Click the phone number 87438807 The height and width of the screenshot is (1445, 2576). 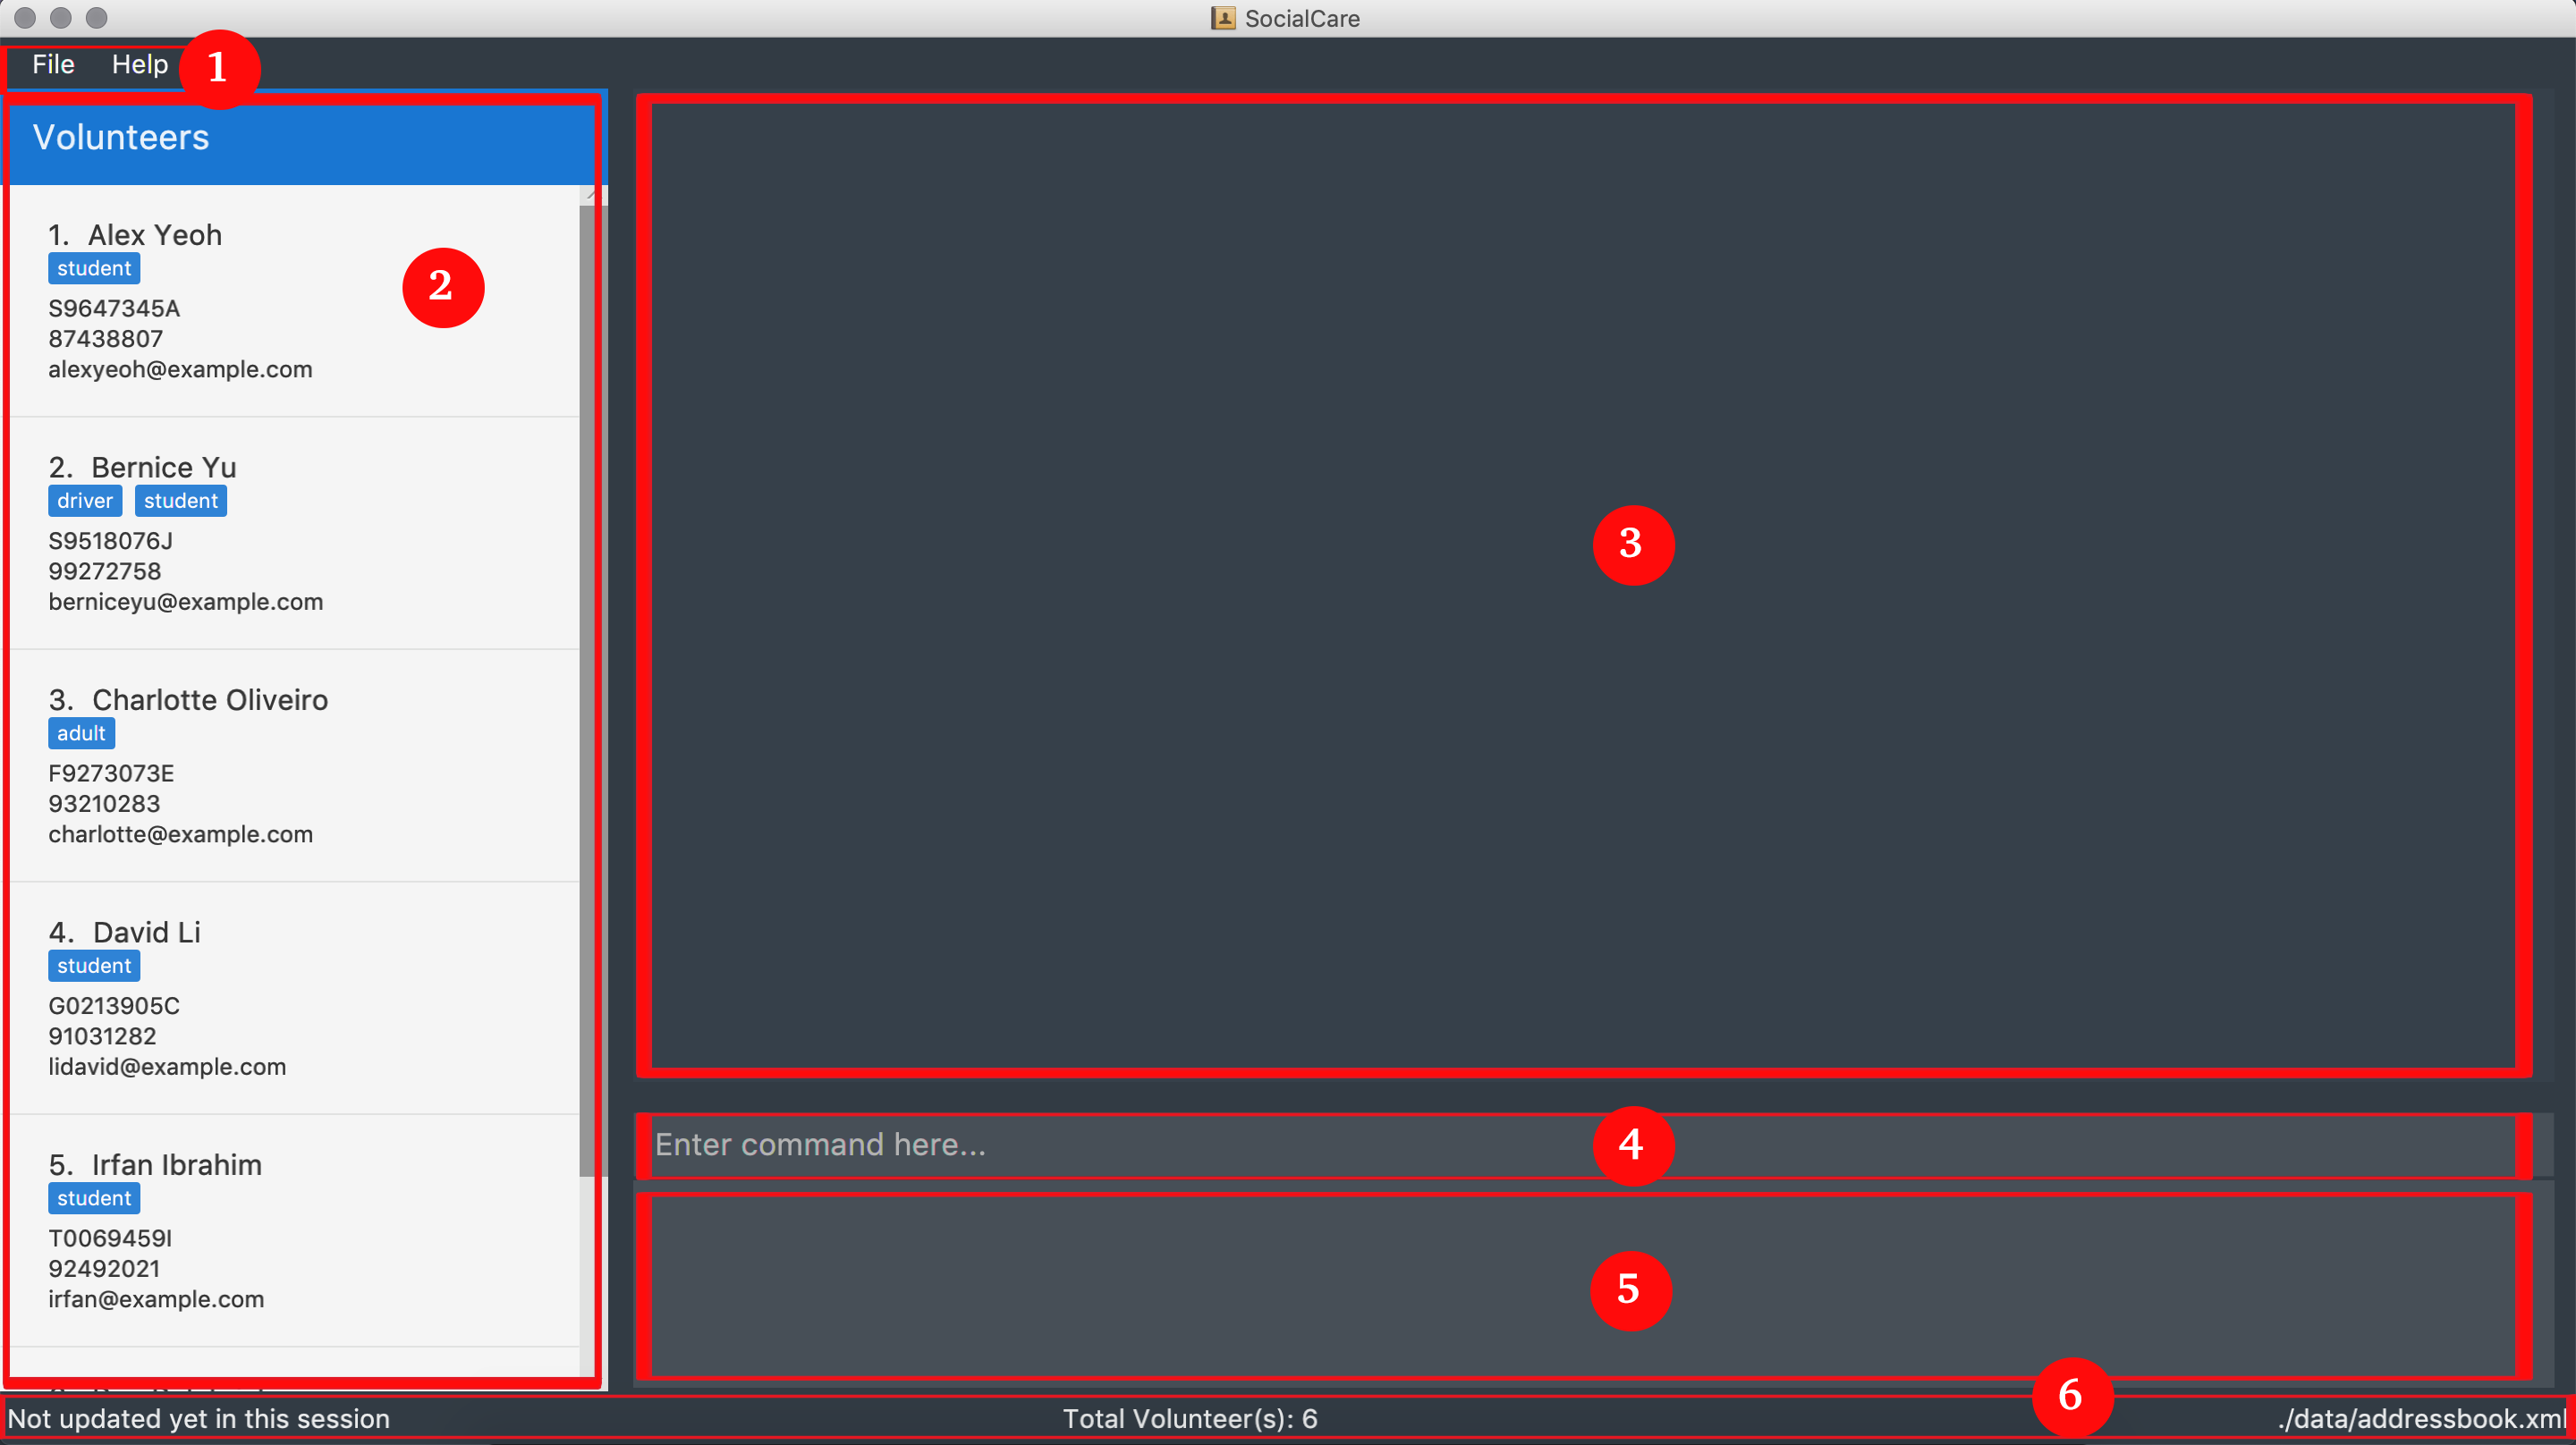click(x=105, y=339)
